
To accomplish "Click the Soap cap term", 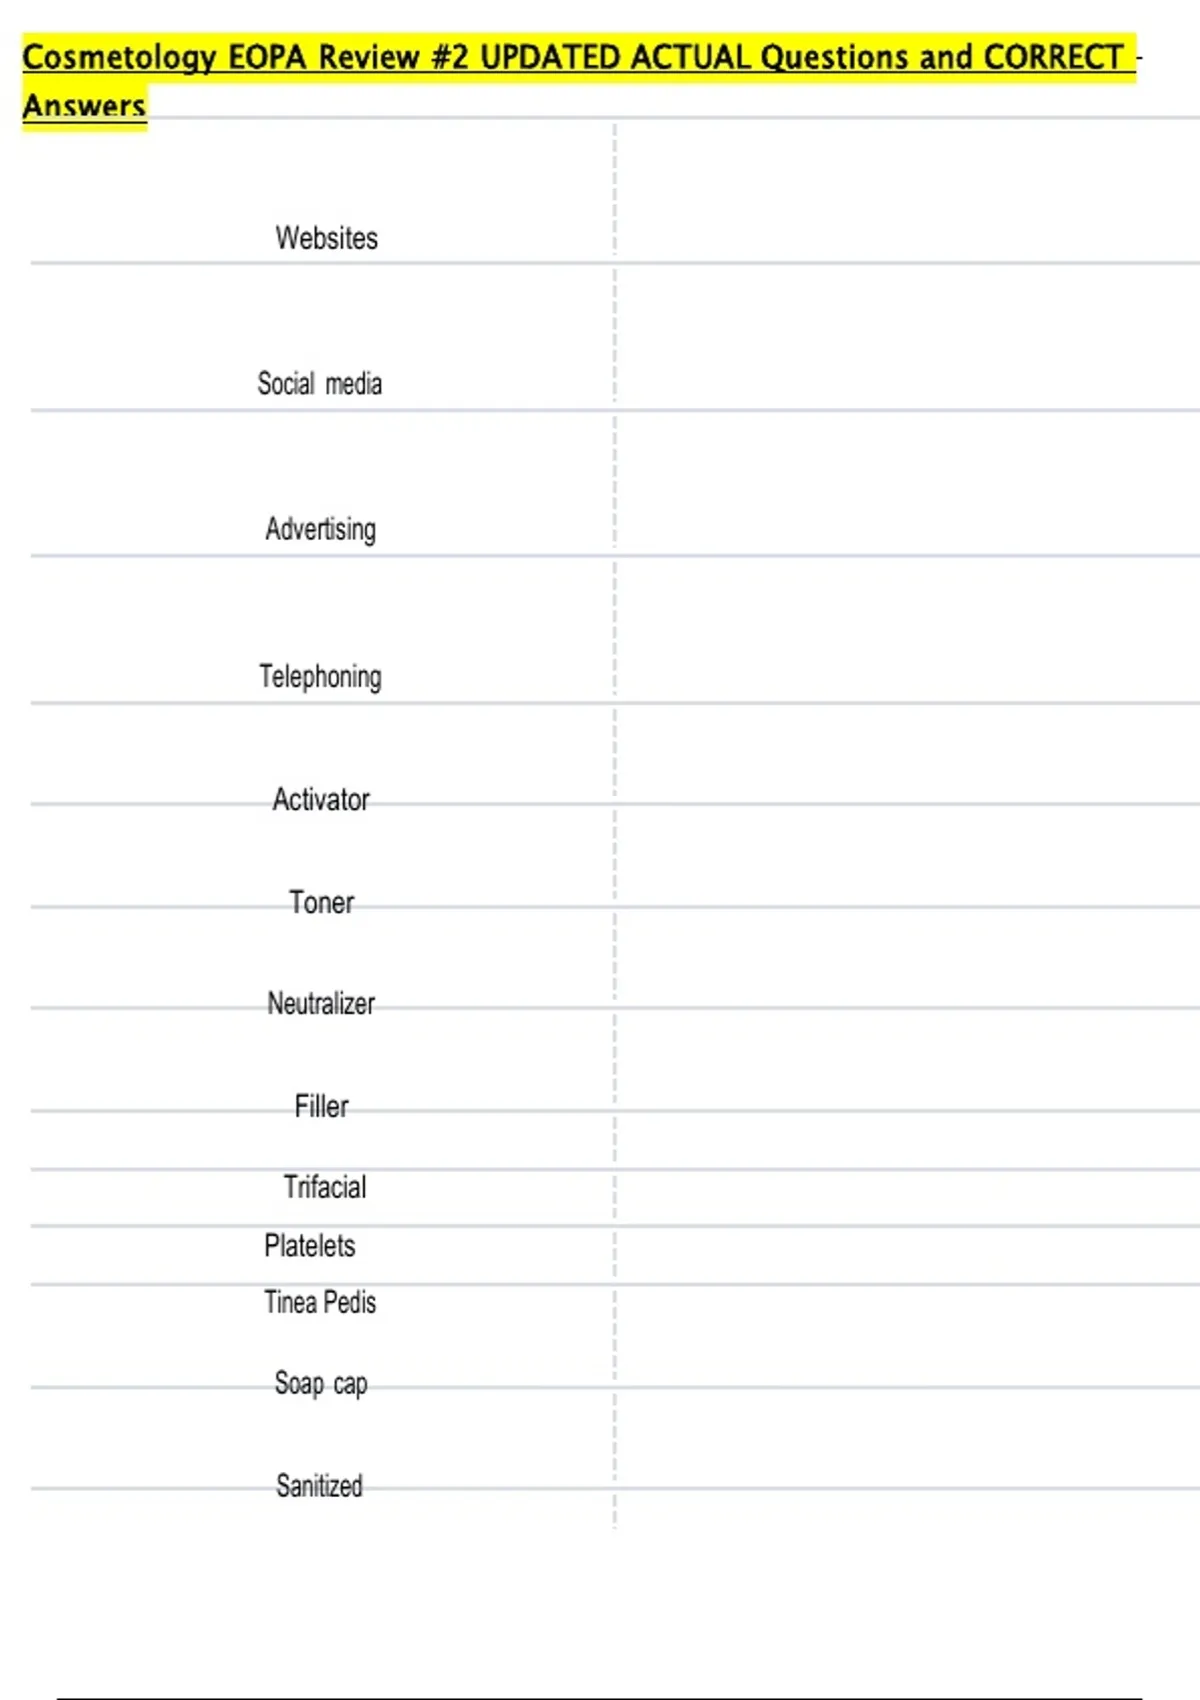I will pyautogui.click(x=321, y=1383).
